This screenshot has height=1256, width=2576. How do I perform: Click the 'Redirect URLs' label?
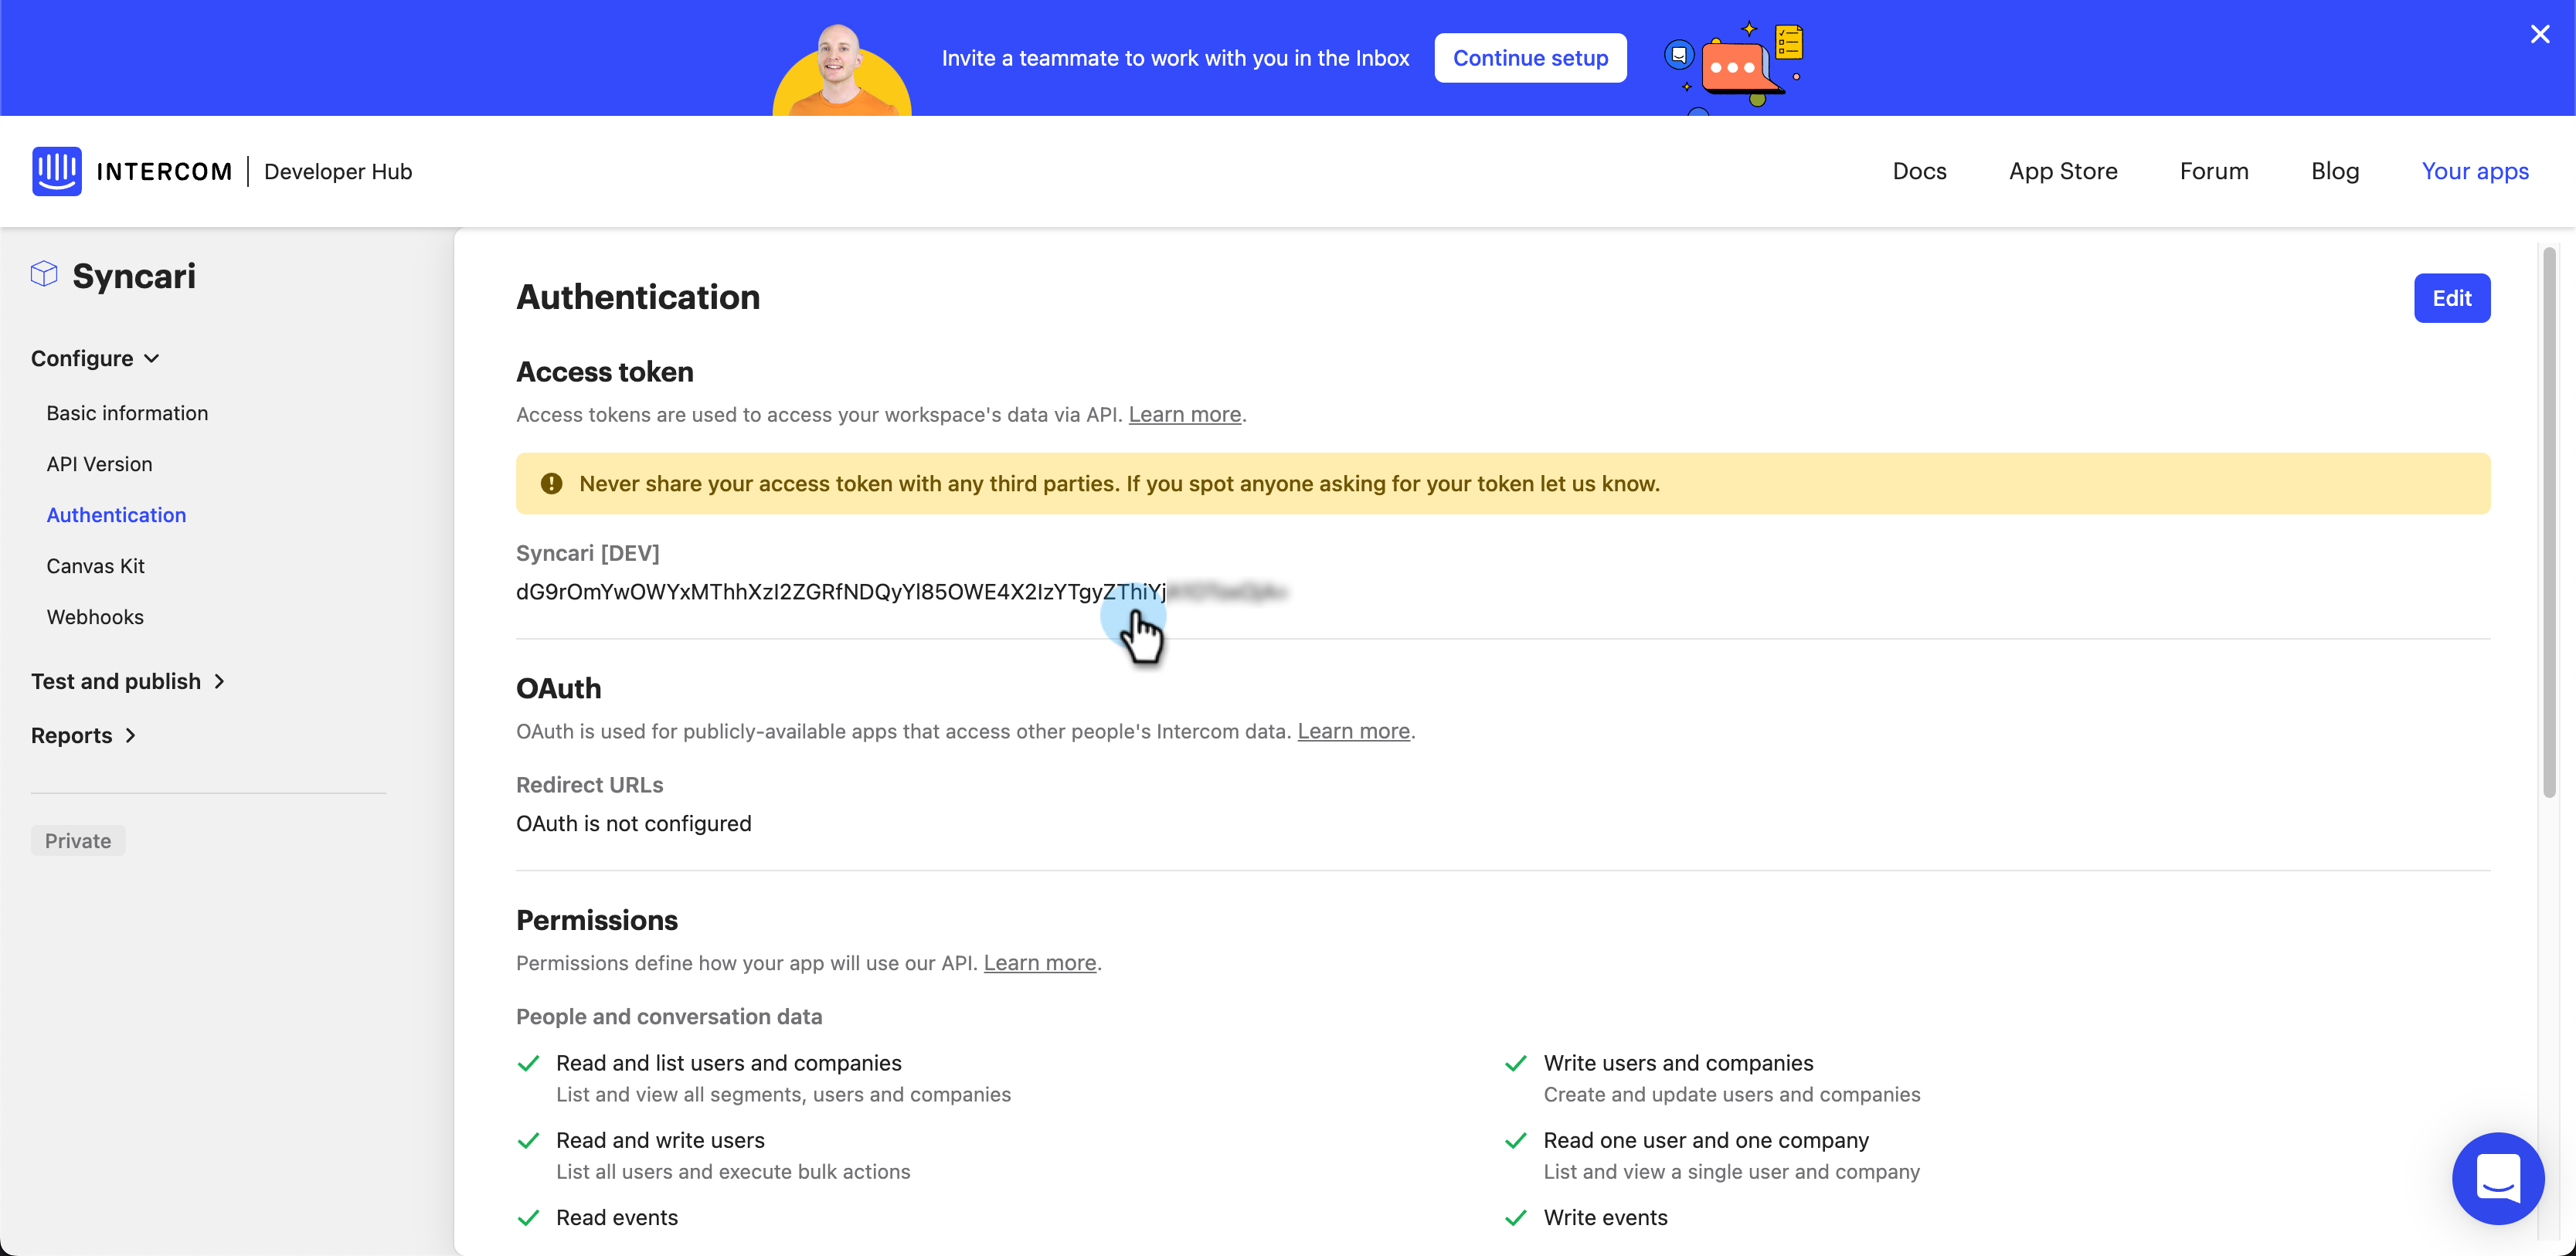(x=589, y=785)
